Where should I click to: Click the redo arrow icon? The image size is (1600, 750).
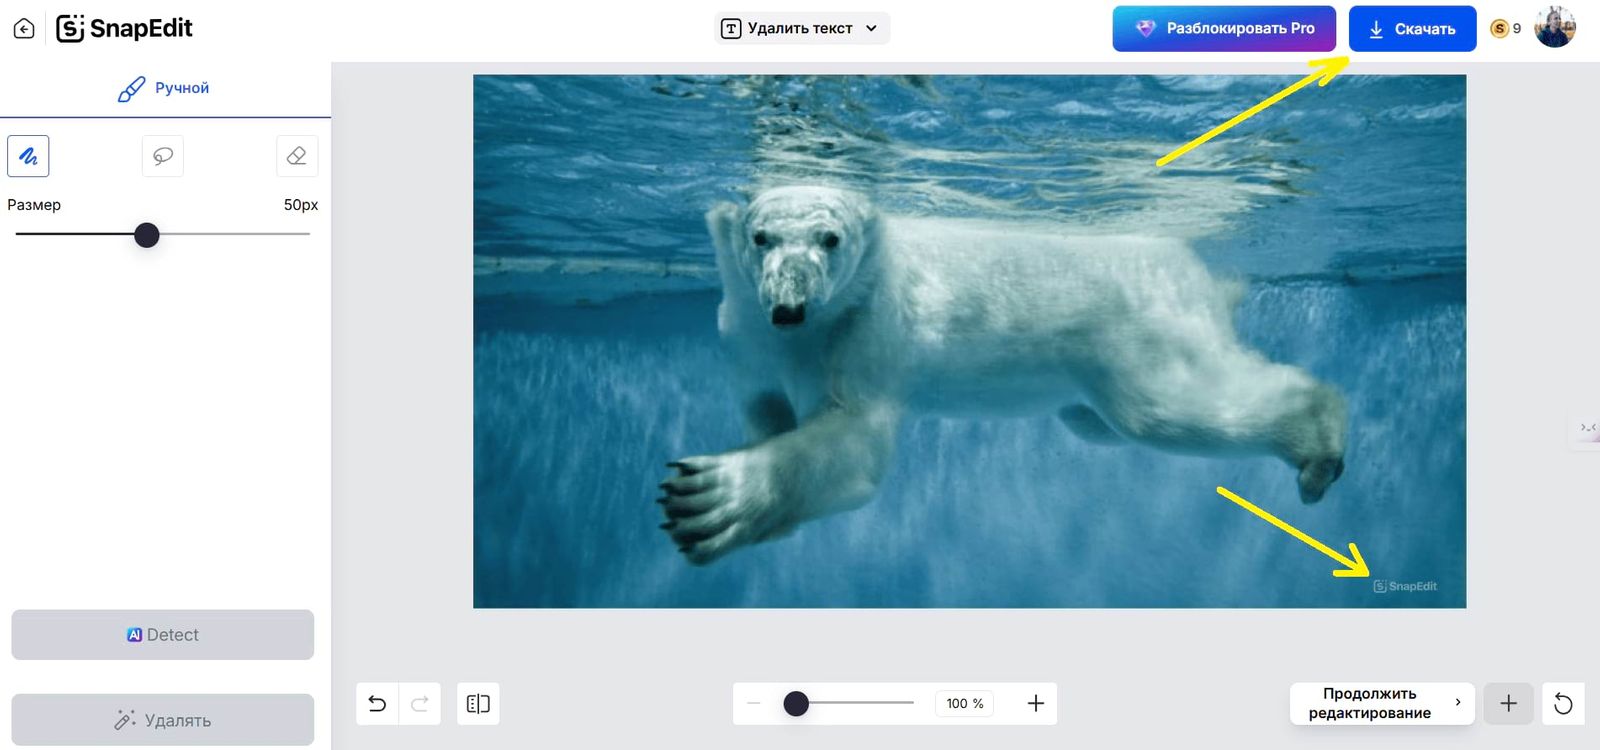[420, 704]
